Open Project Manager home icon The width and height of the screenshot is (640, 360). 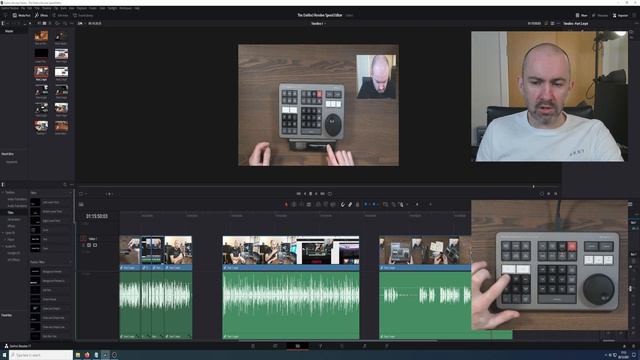pyautogui.click(x=624, y=346)
